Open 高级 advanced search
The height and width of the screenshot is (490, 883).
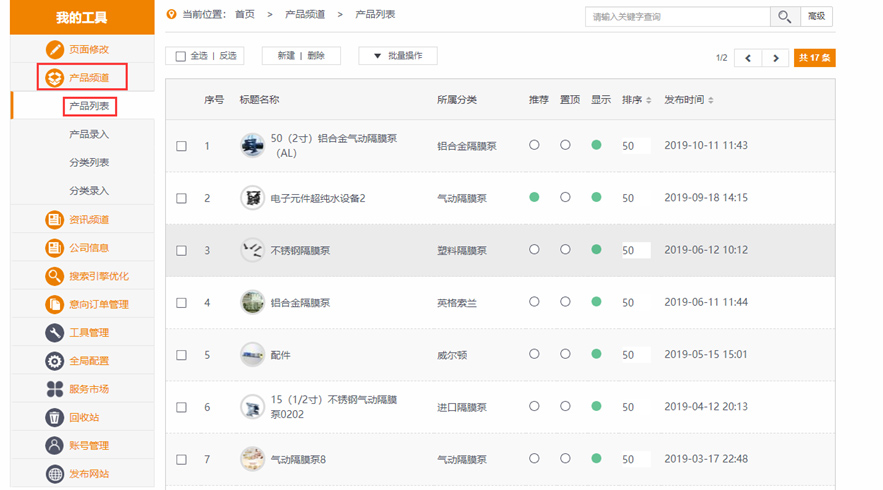point(817,16)
